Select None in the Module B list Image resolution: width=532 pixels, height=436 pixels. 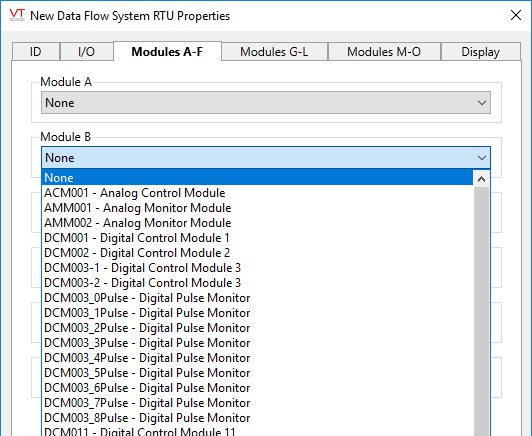[257, 178]
